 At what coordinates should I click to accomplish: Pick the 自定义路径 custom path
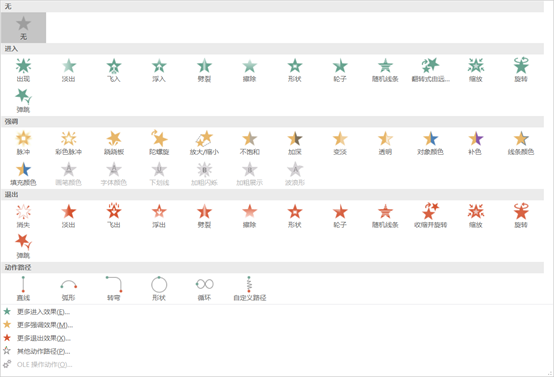(249, 289)
